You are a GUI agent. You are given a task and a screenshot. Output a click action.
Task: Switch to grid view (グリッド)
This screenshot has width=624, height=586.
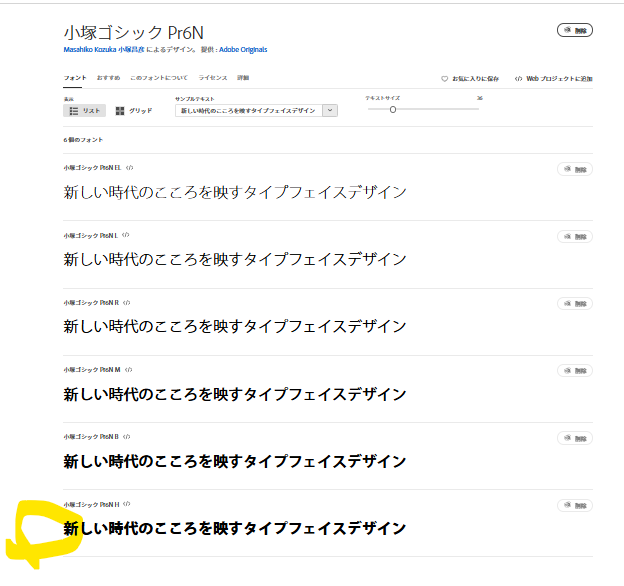tap(134, 111)
